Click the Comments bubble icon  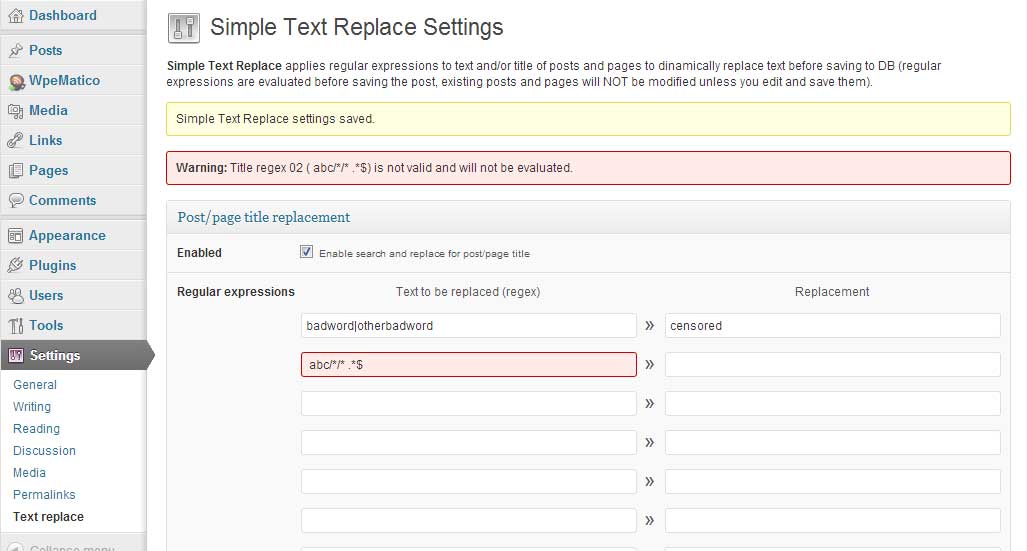(15, 201)
